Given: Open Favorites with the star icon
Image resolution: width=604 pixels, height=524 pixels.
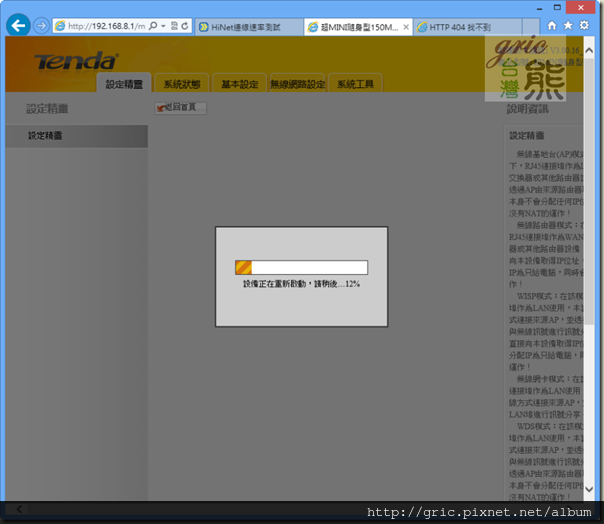Looking at the screenshot, I should point(568,25).
